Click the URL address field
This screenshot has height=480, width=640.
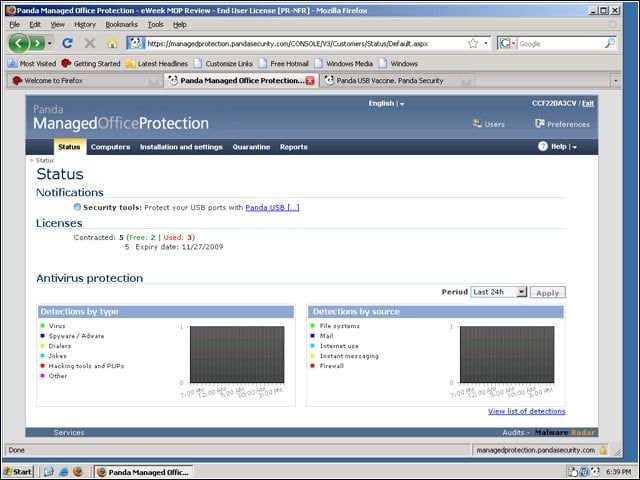click(x=305, y=43)
